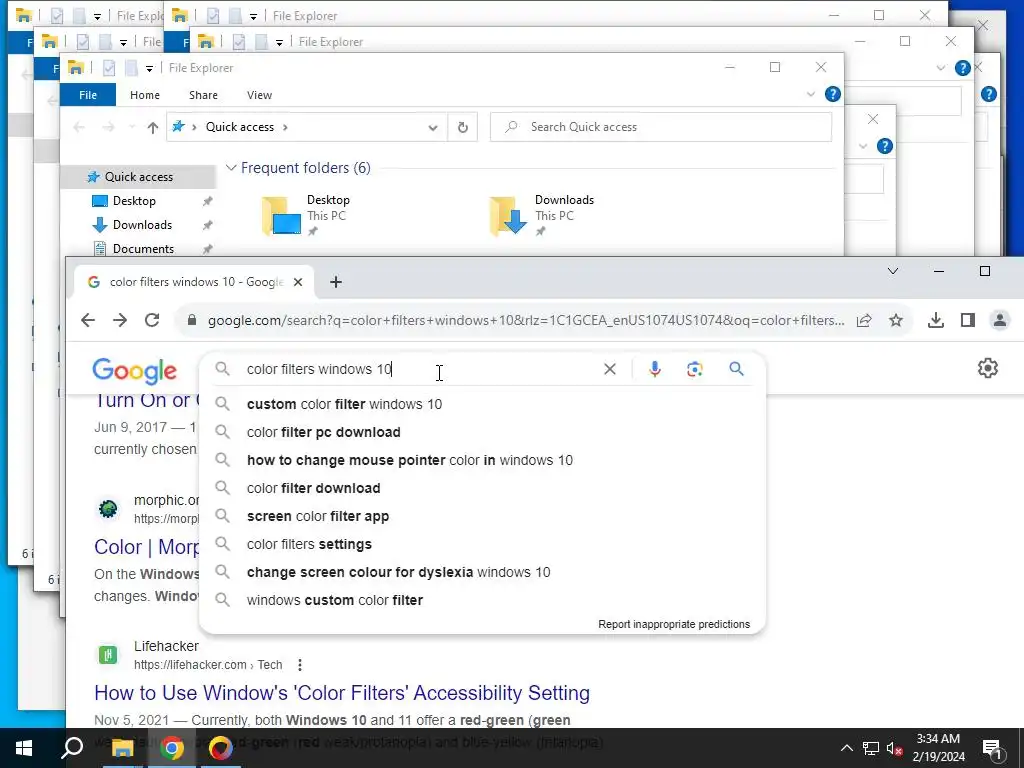Select Desktop in navigation pane
This screenshot has height=768, width=1024.
pos(134,201)
